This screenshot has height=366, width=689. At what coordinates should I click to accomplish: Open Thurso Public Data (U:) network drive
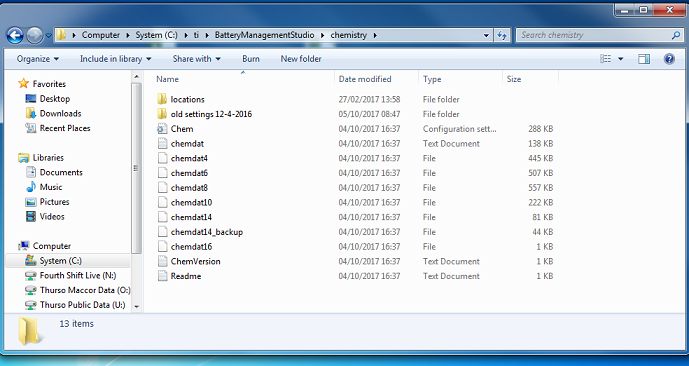tap(82, 305)
